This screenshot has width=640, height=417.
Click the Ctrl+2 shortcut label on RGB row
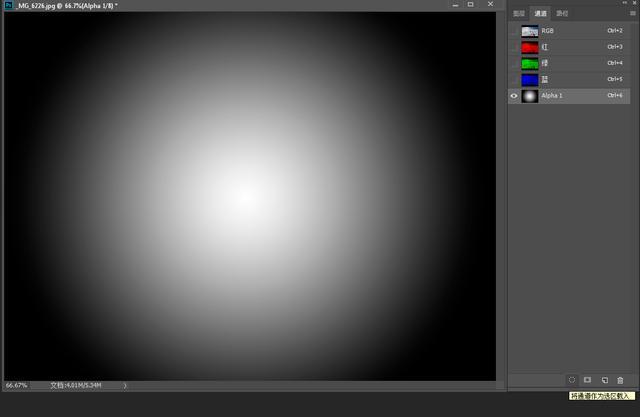pyautogui.click(x=615, y=31)
